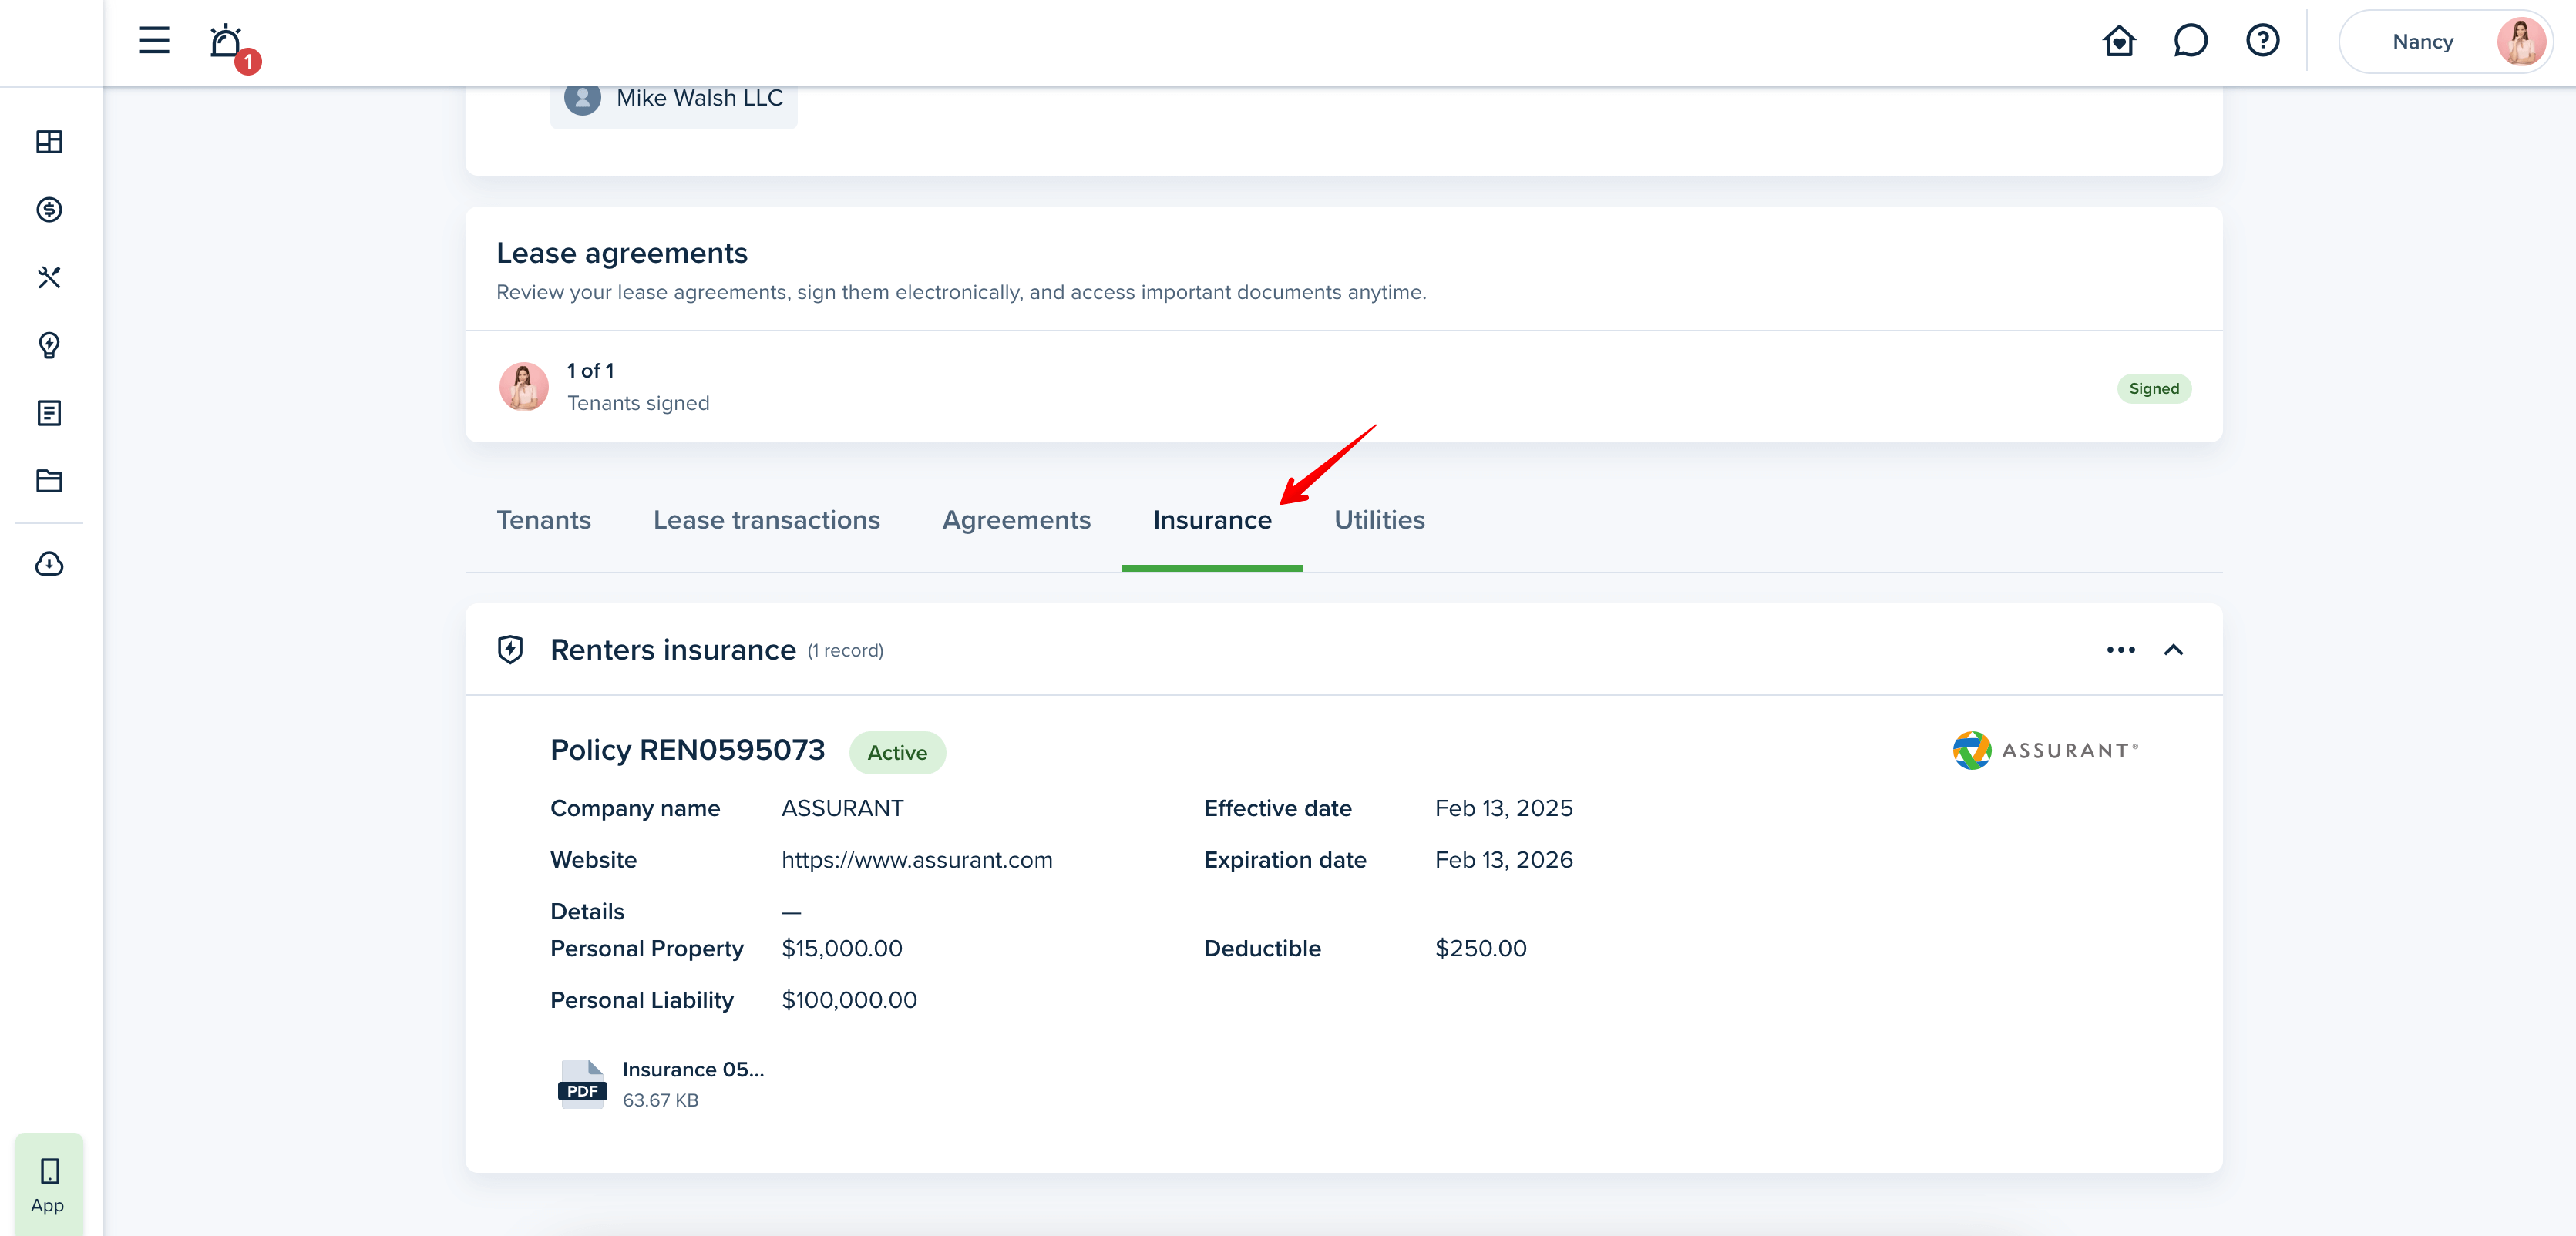This screenshot has width=2576, height=1236.
Task: Click the 1 of 1 Tenants signed row
Action: 1343,387
